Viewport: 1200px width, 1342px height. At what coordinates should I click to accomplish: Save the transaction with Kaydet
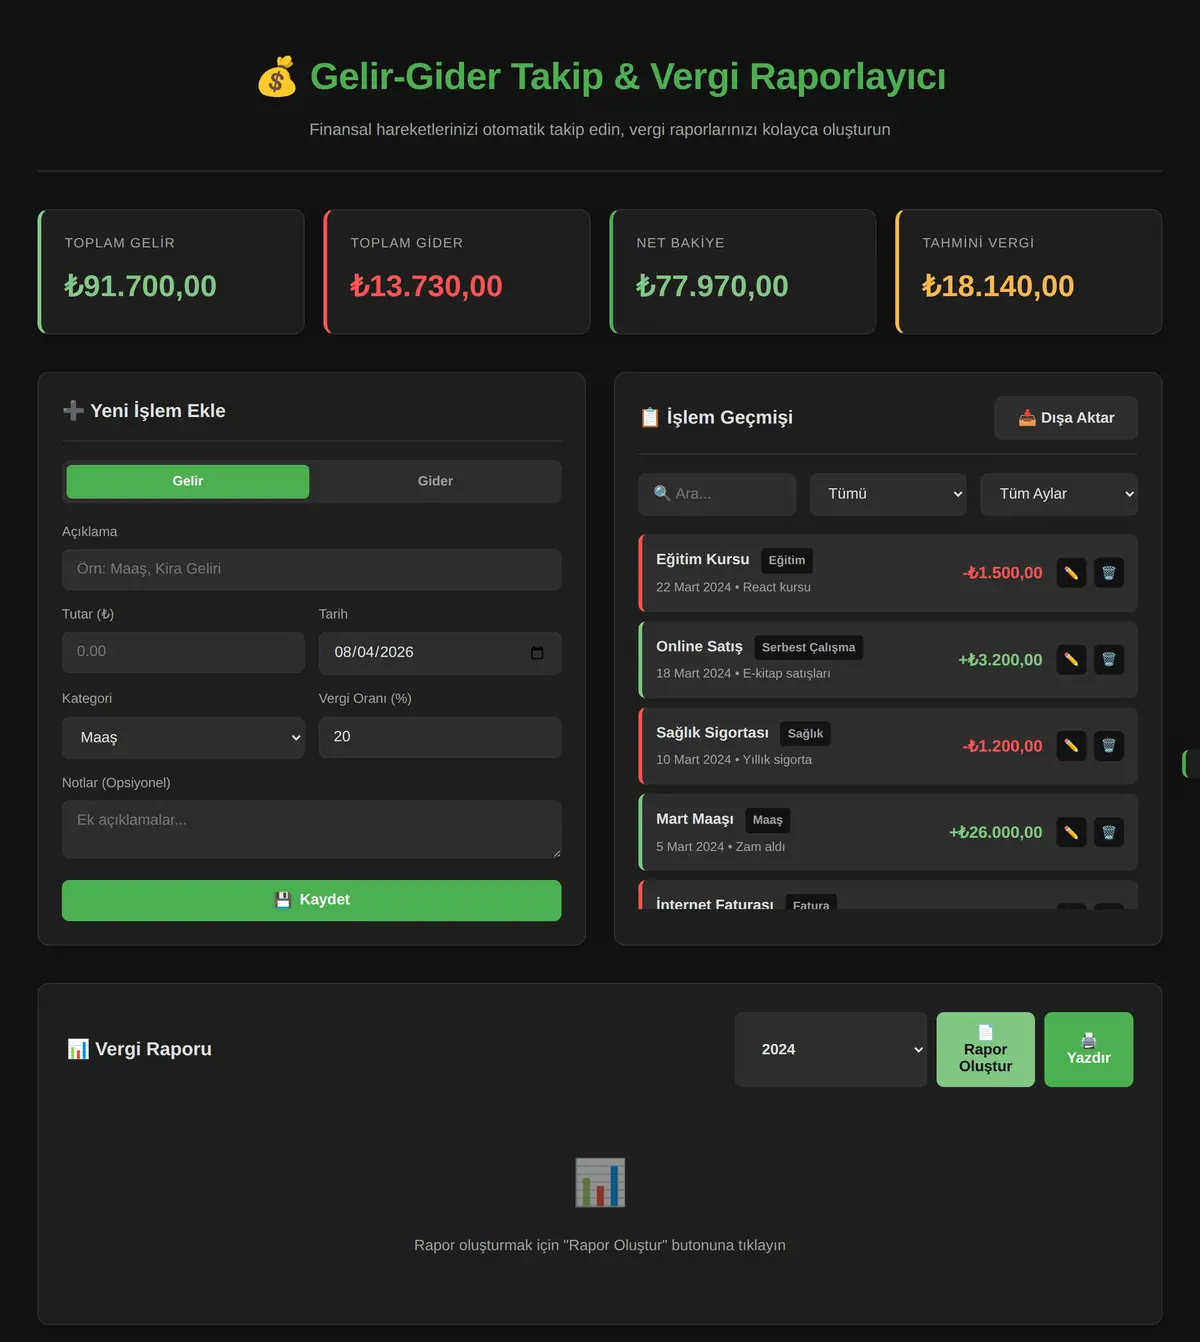[312, 900]
